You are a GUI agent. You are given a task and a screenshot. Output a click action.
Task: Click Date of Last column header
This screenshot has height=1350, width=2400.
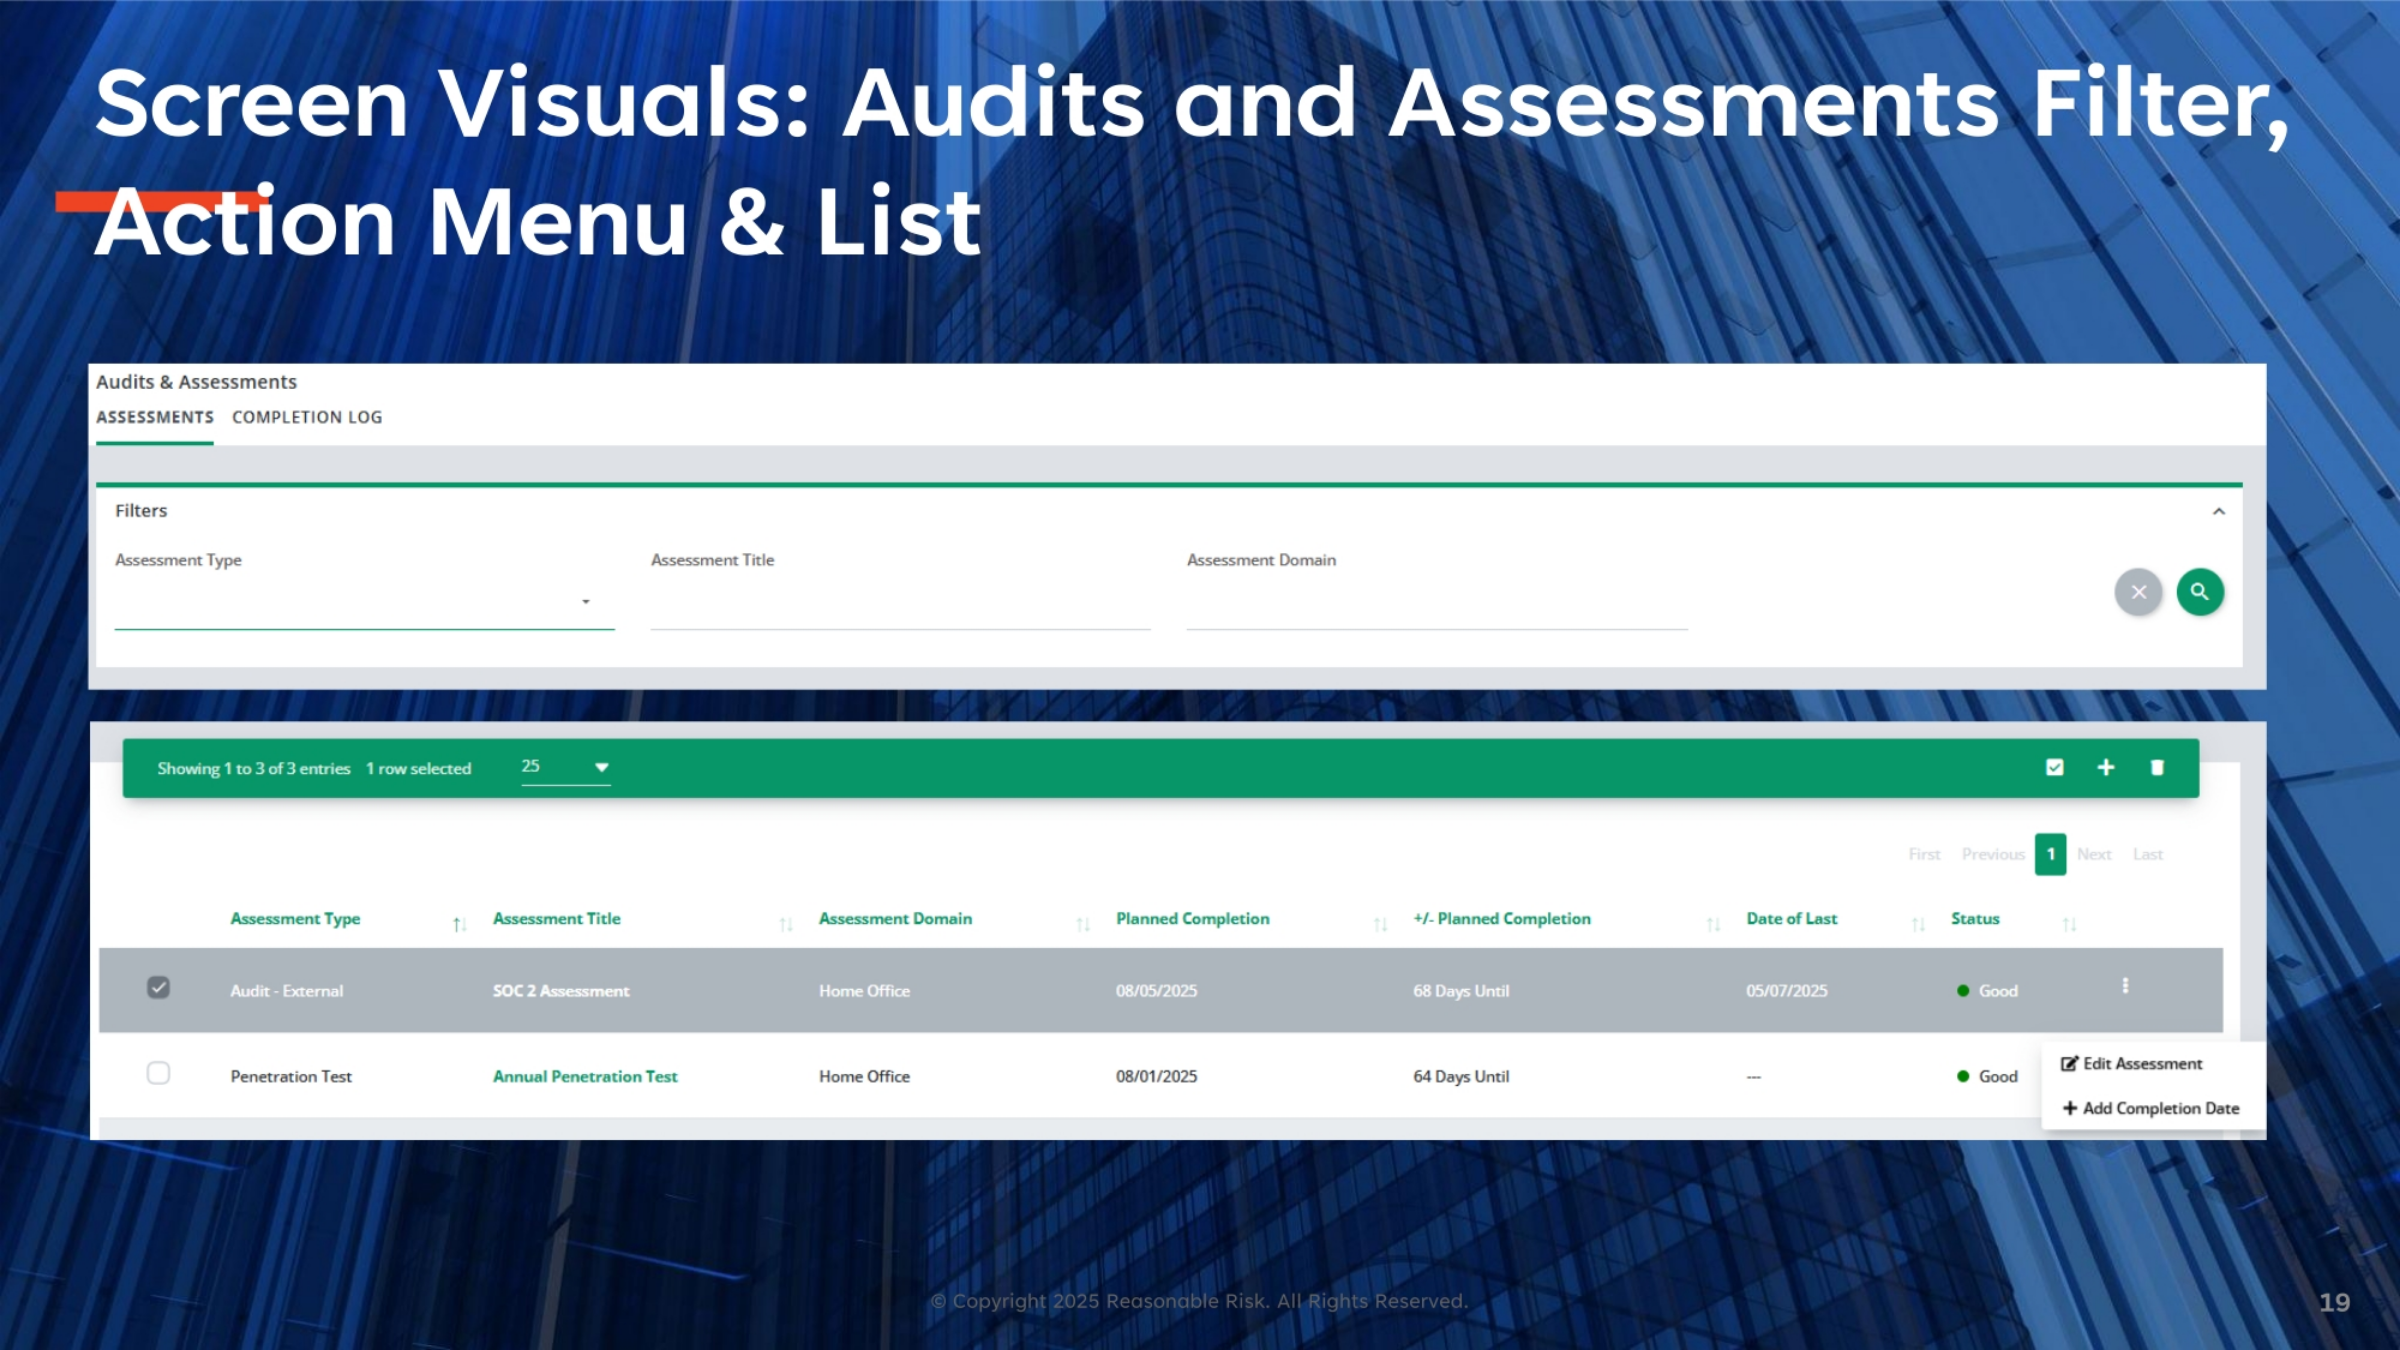[1792, 919]
